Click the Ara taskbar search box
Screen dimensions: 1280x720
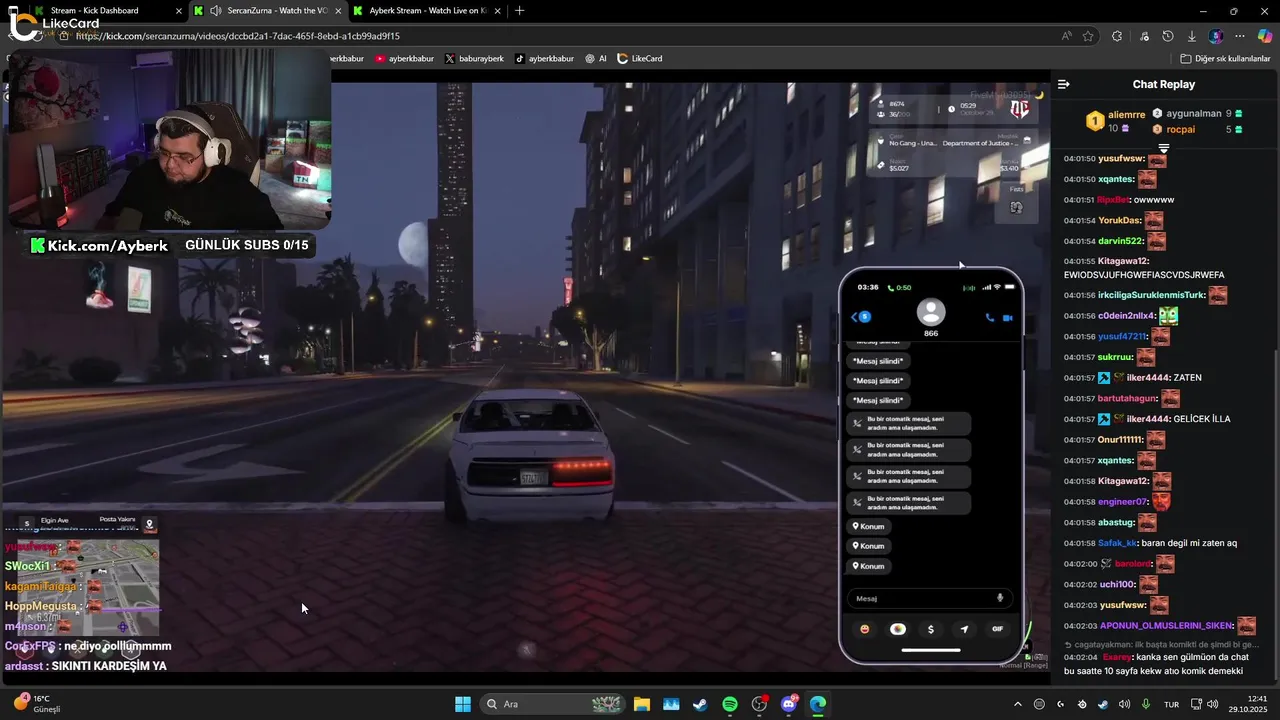pyautogui.click(x=554, y=704)
